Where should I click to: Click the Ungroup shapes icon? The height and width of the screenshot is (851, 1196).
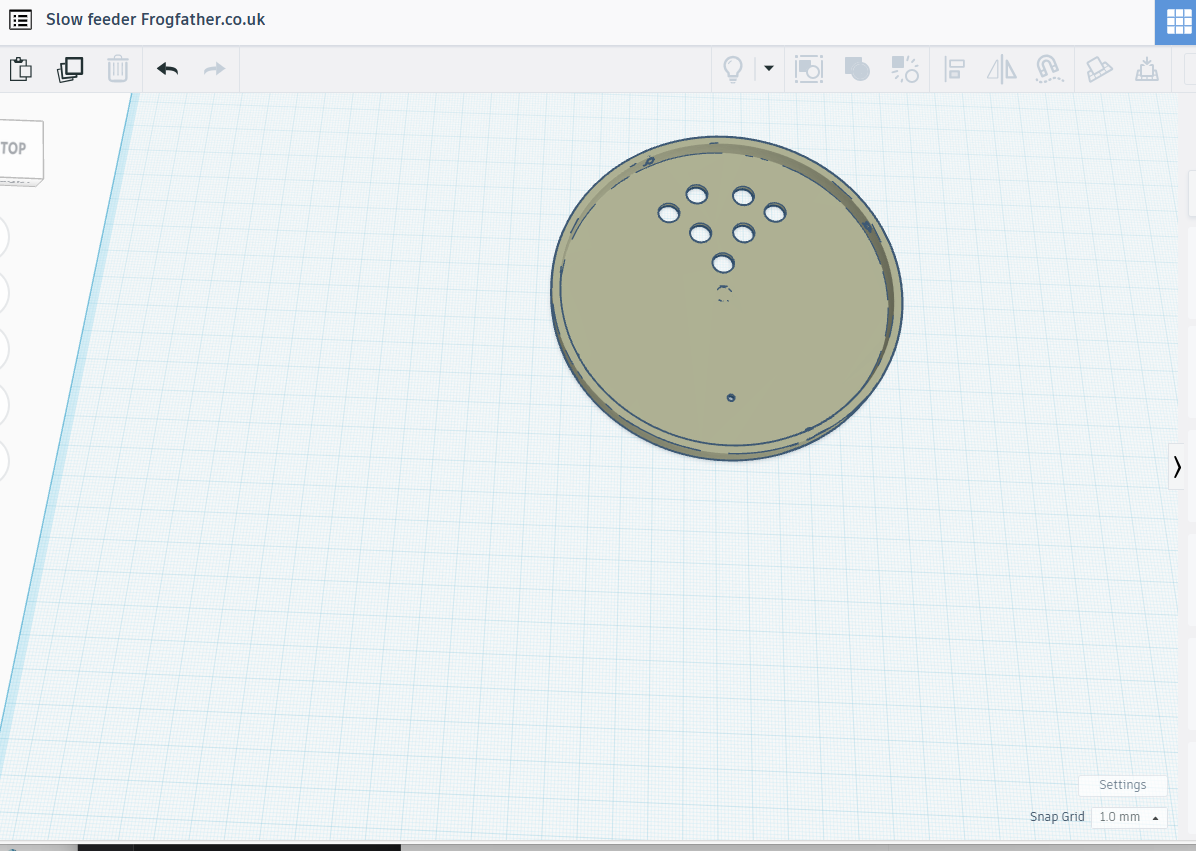(905, 69)
